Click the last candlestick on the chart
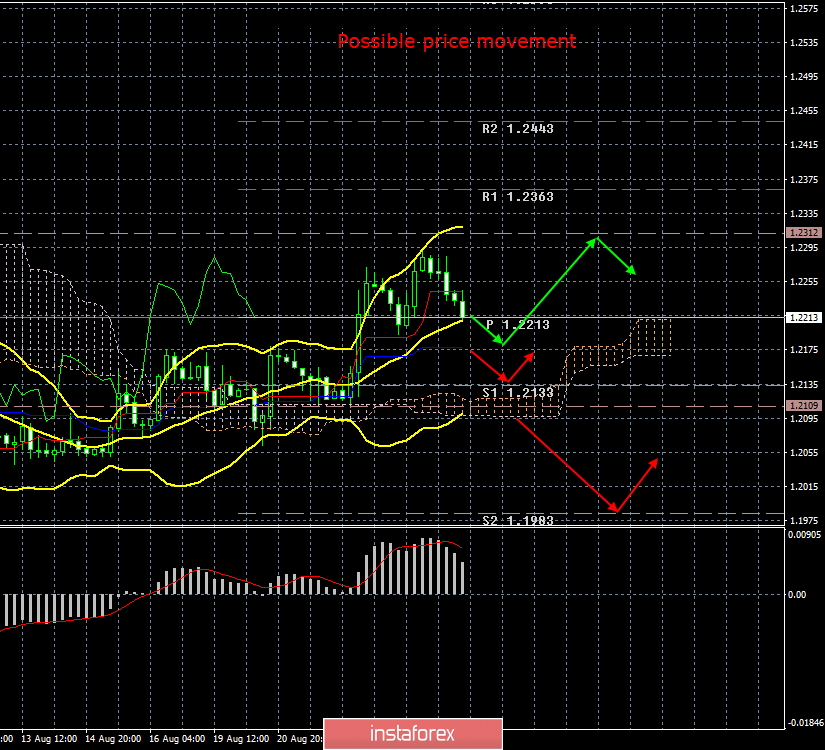The height and width of the screenshot is (750, 825). [x=462, y=309]
